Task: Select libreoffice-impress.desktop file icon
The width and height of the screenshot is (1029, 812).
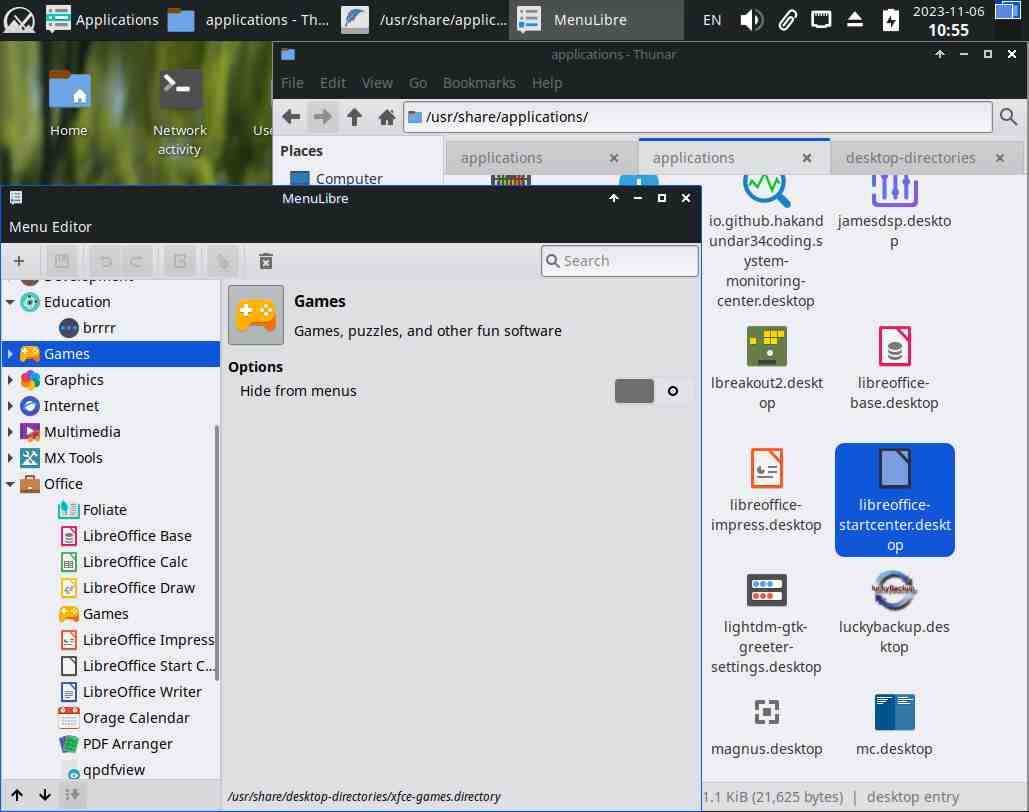Action: 766,468
